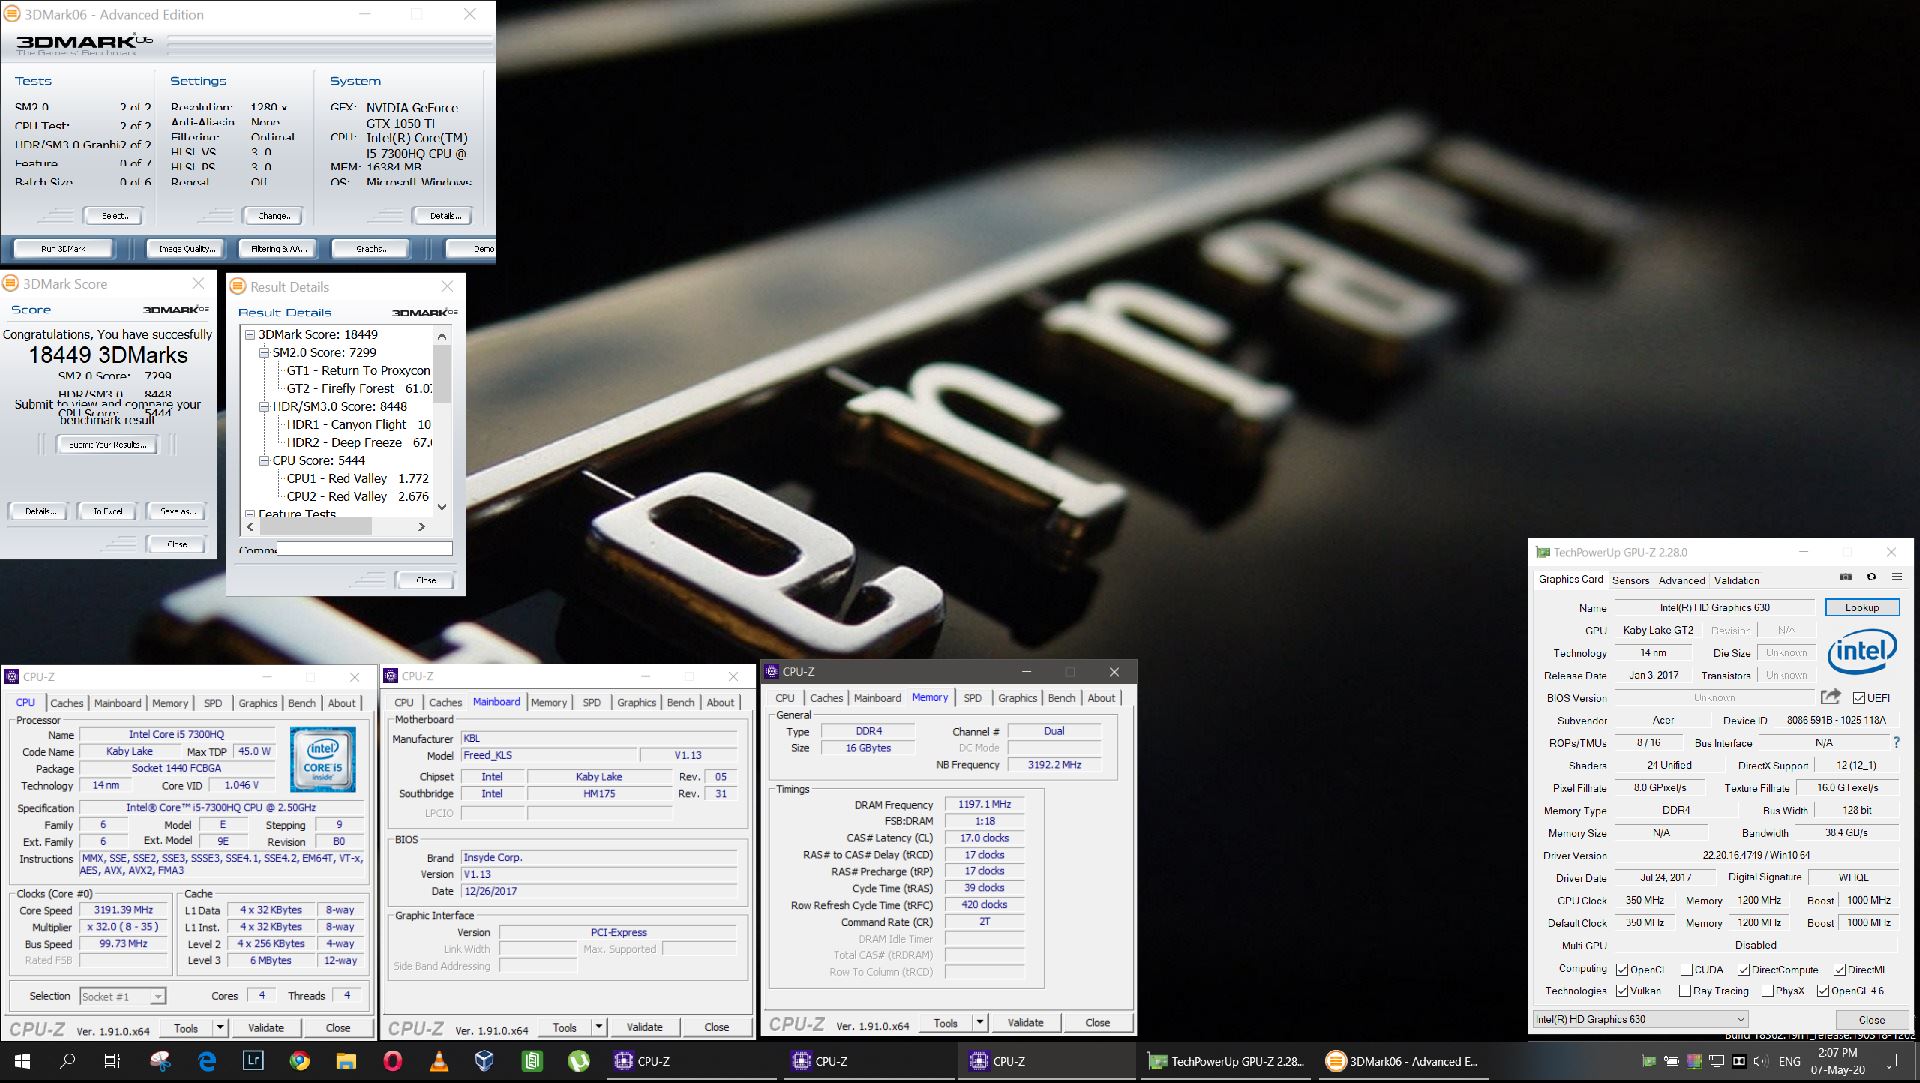Click the GPU-Z tray icon
This screenshot has width=1920, height=1083.
[1649, 1061]
